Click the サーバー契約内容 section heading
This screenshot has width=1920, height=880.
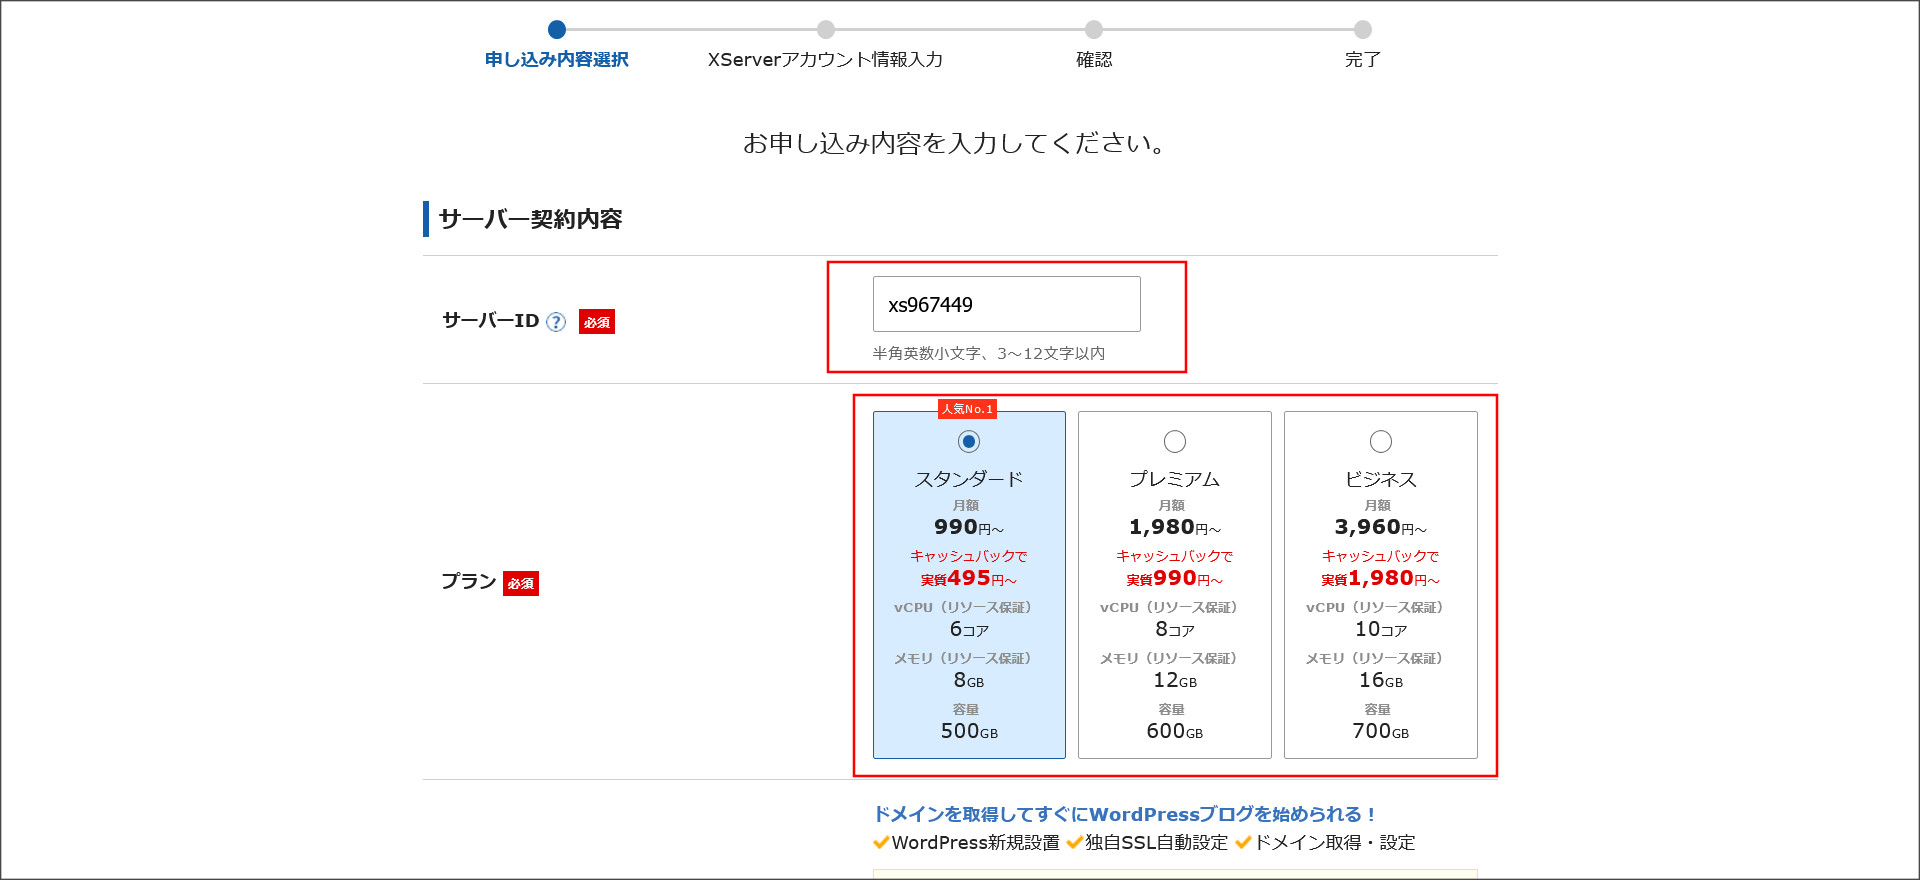tap(530, 219)
